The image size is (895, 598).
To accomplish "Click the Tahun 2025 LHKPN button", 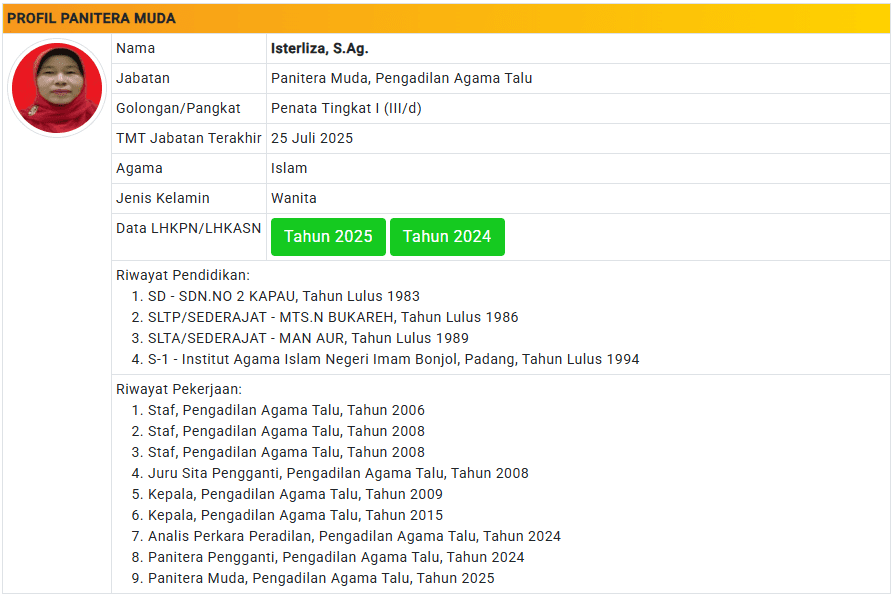I will [x=328, y=237].
